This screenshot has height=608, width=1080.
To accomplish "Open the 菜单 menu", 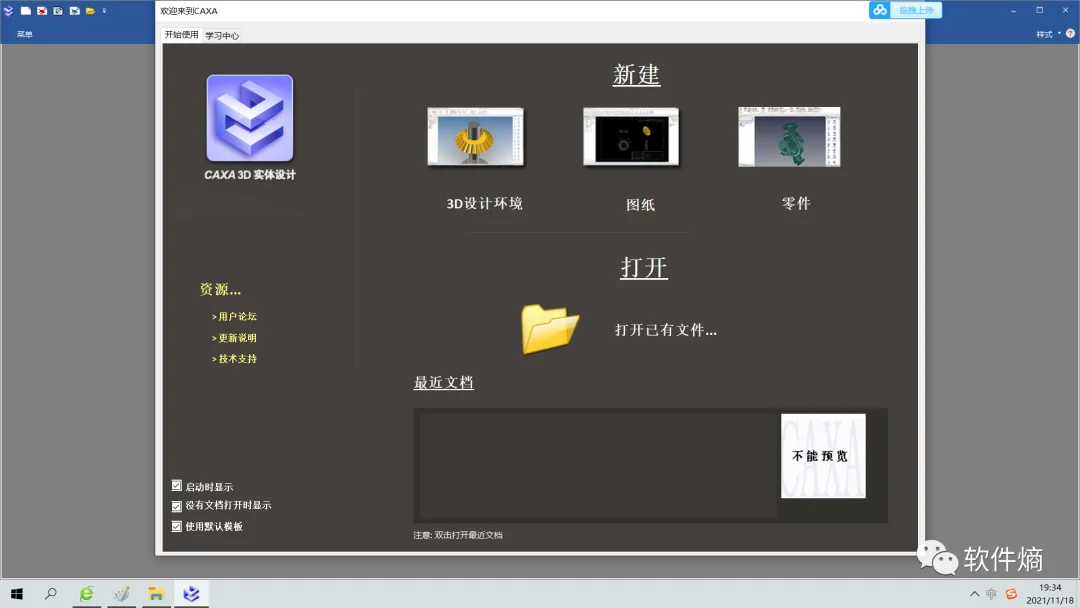I will pos(24,33).
